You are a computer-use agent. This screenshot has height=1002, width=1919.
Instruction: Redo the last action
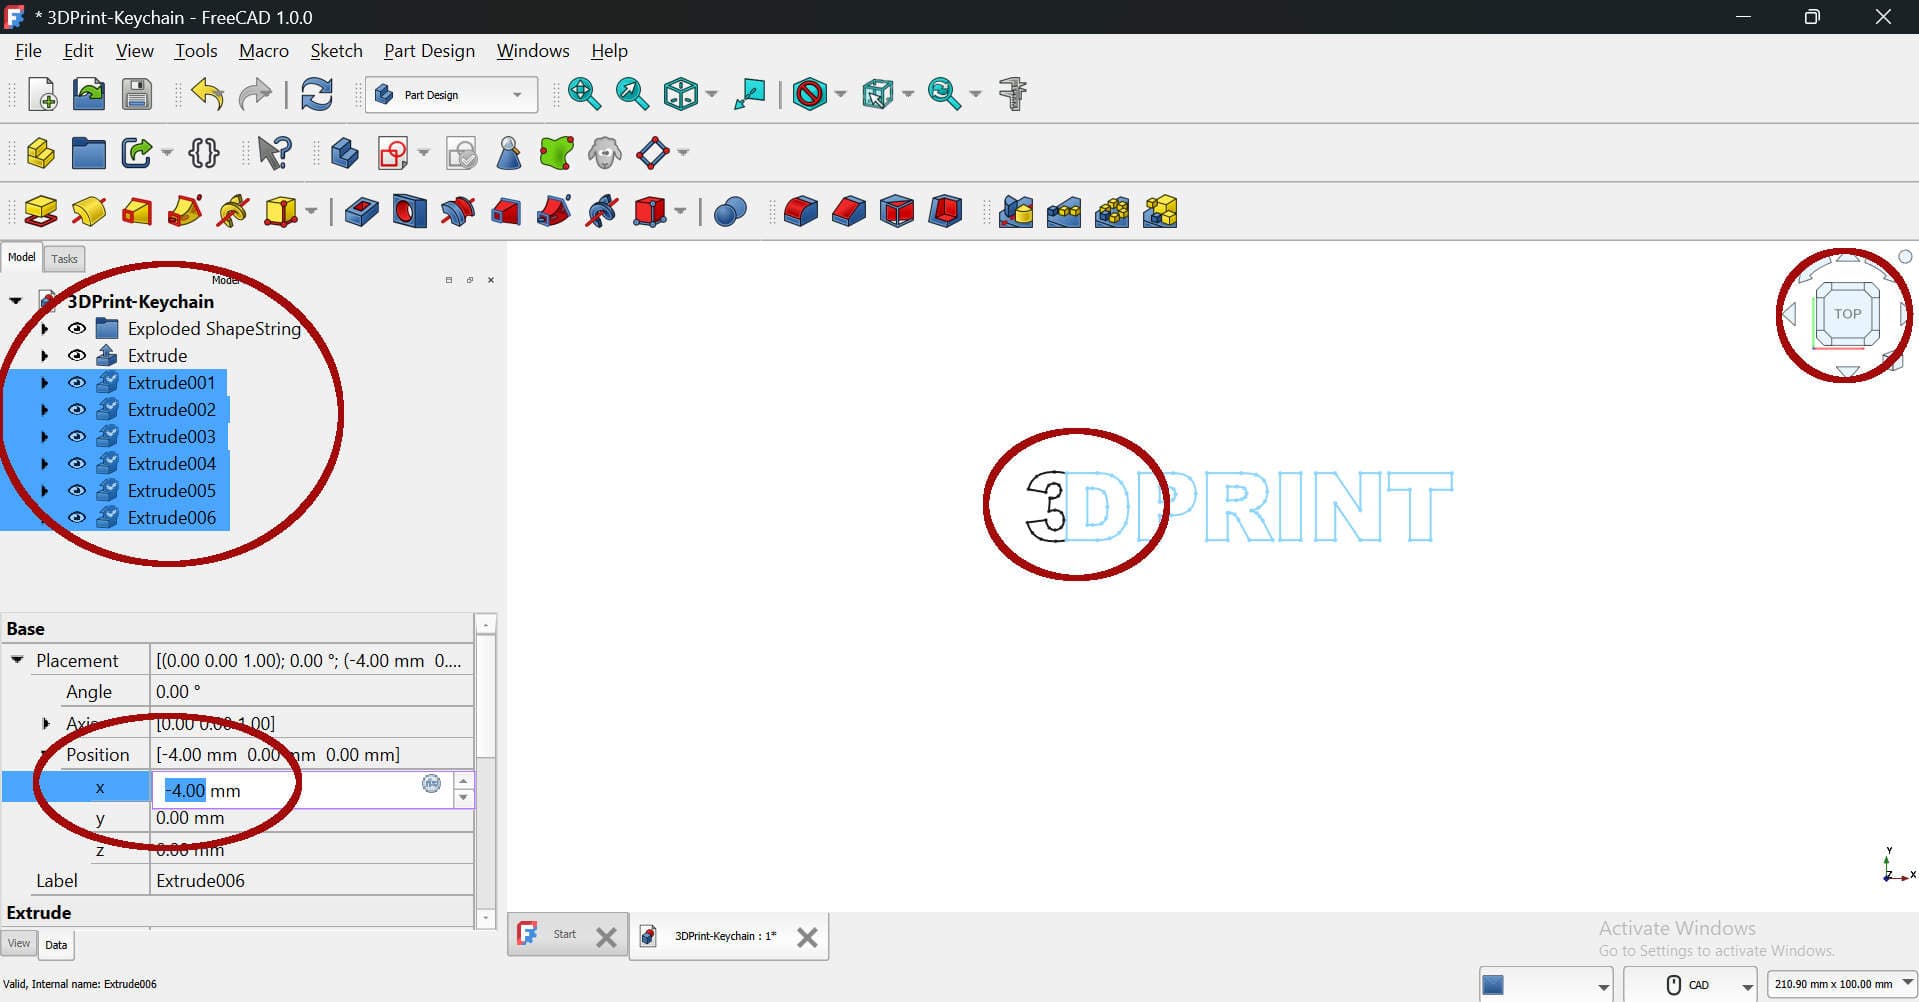click(x=255, y=94)
